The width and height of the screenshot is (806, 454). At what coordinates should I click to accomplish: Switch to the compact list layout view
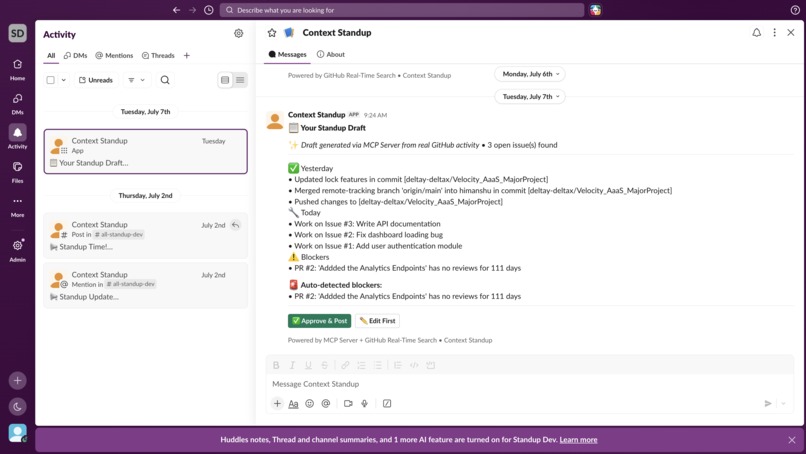pos(240,80)
